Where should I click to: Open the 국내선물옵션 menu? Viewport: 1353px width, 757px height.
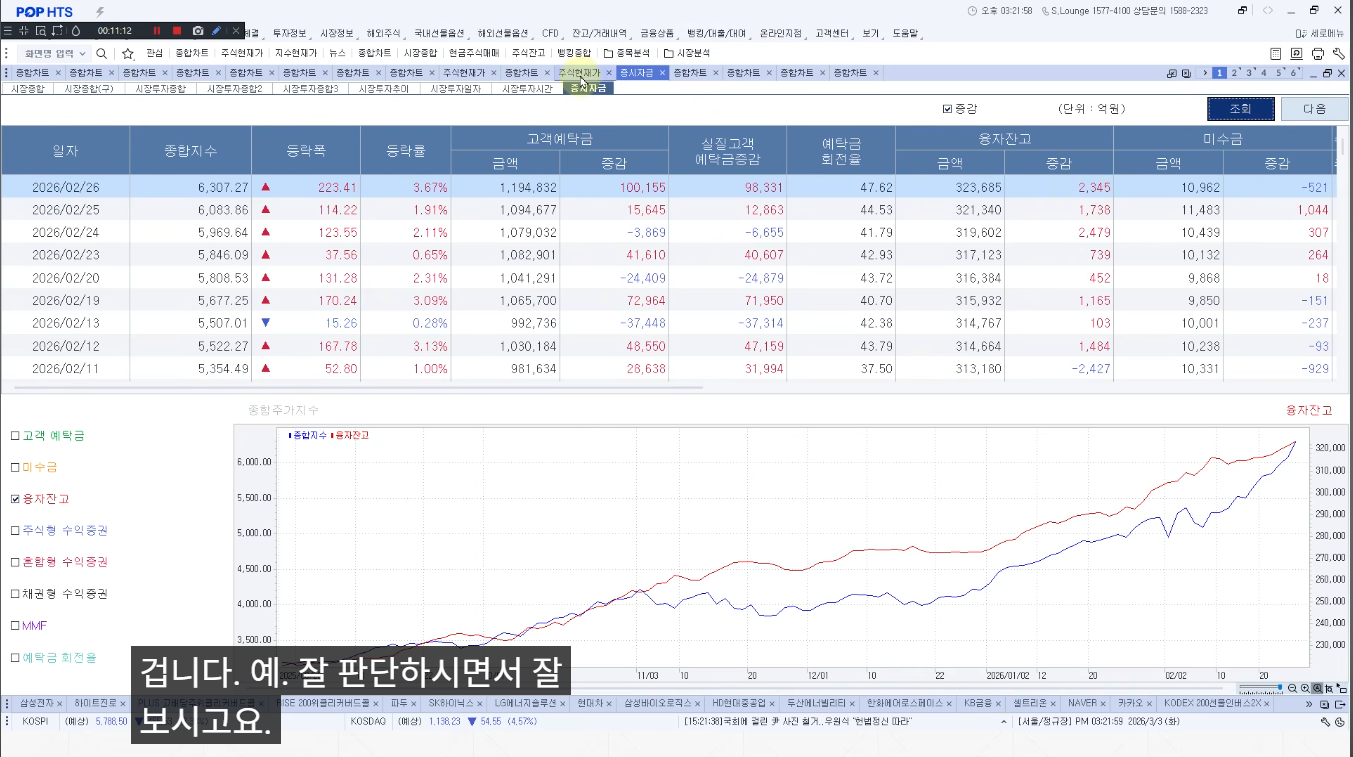(439, 33)
